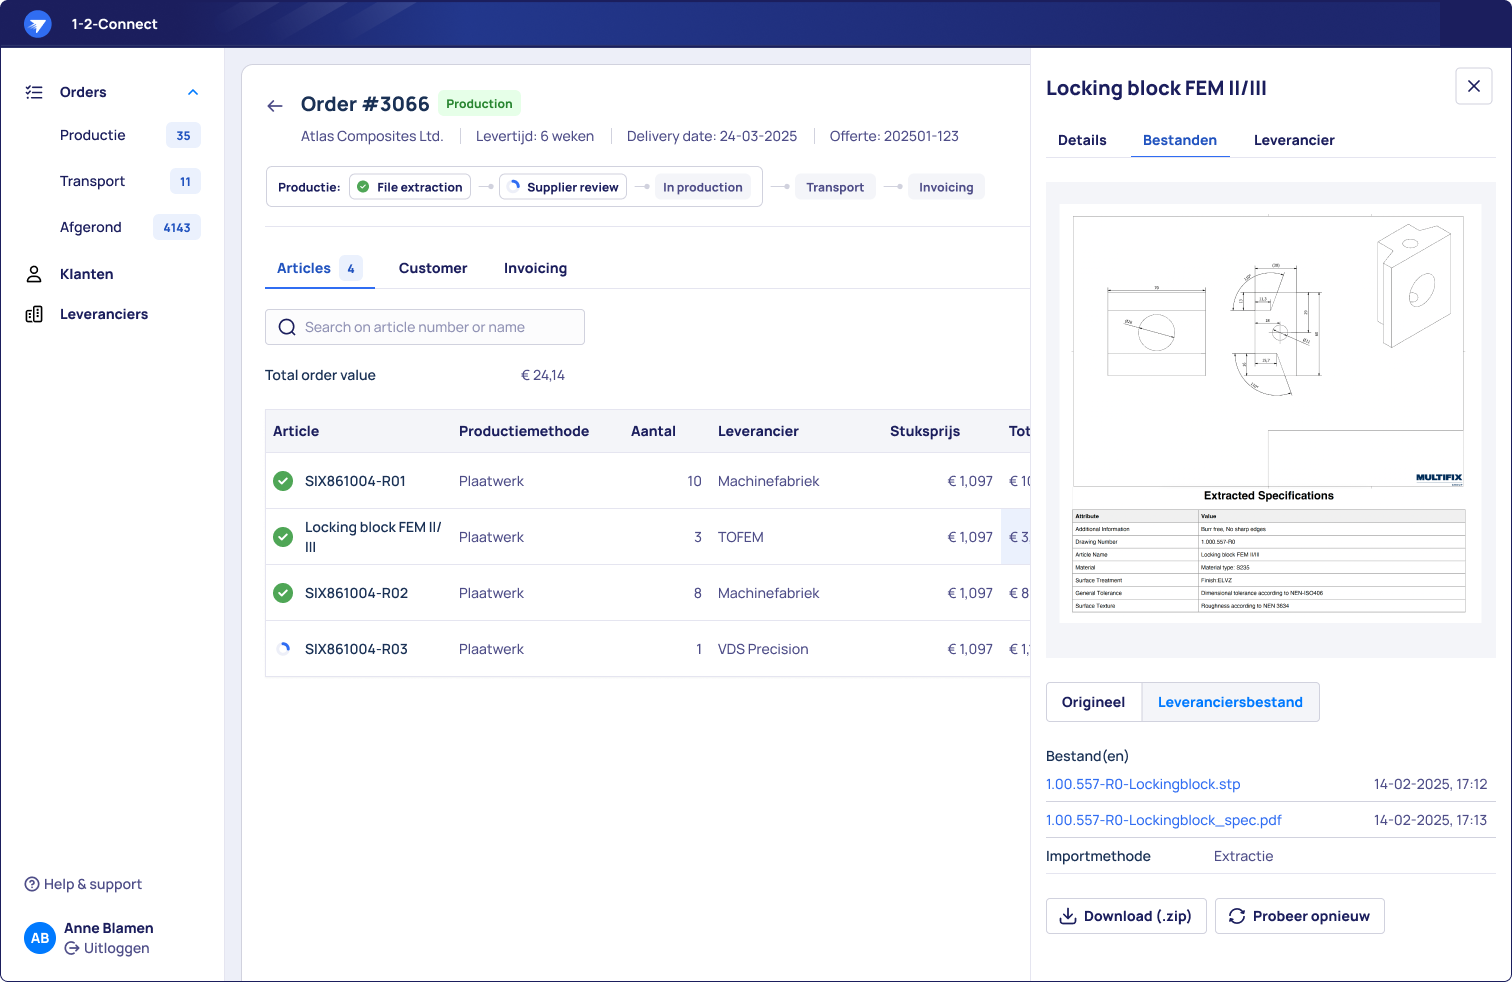The image size is (1512, 982).
Task: Click the Supplier review progress step
Action: (563, 187)
